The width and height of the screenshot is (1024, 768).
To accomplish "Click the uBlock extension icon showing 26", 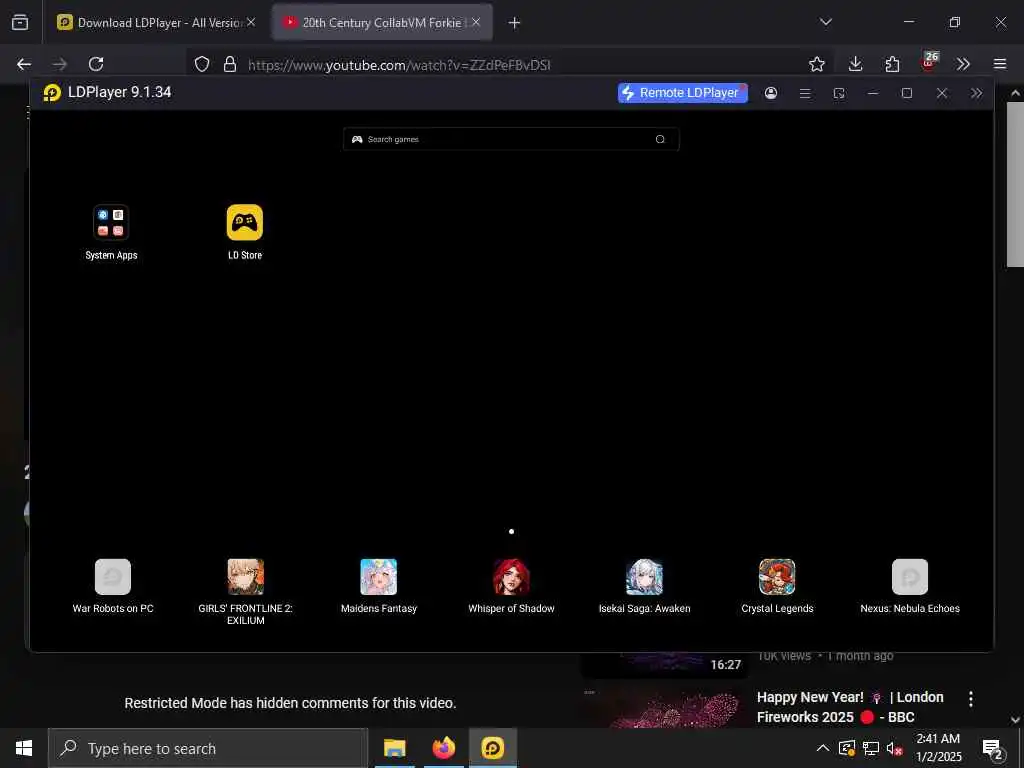I will [929, 61].
